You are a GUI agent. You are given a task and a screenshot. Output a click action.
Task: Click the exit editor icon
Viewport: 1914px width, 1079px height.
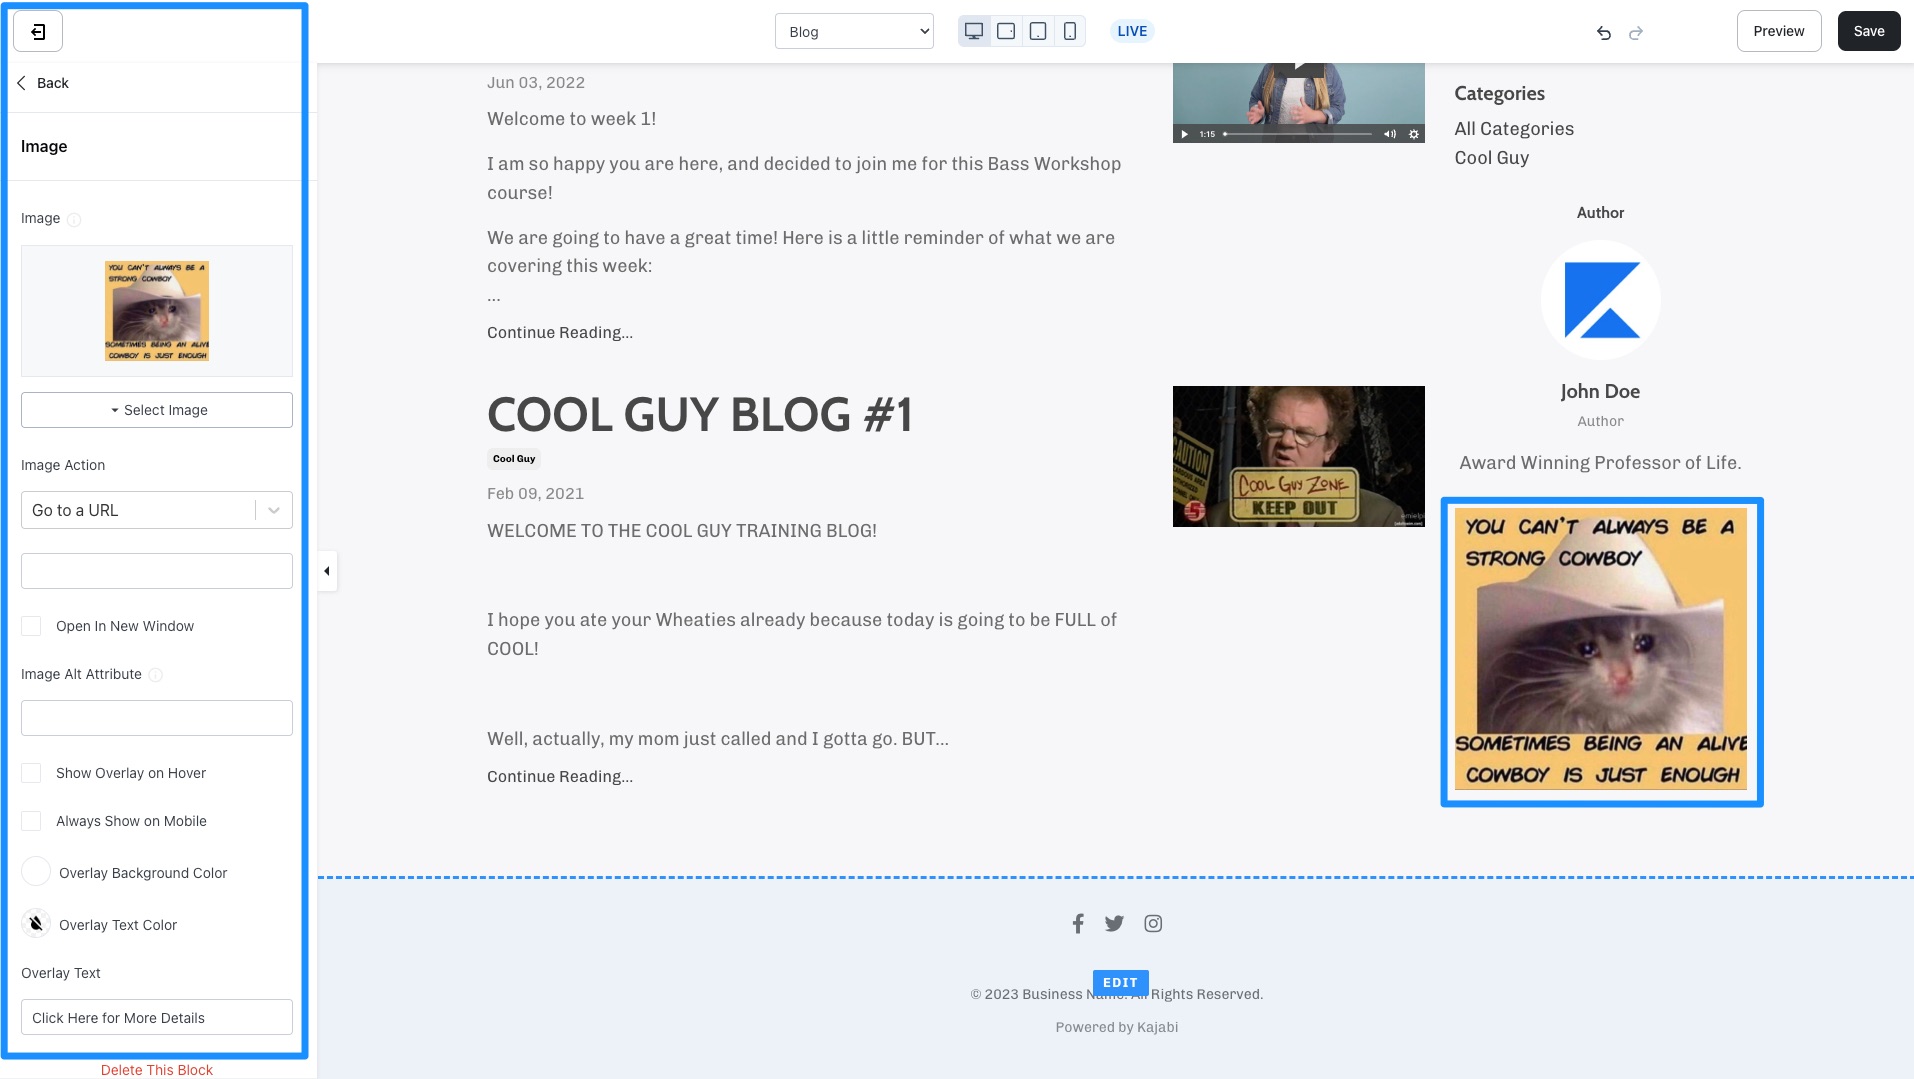(38, 32)
